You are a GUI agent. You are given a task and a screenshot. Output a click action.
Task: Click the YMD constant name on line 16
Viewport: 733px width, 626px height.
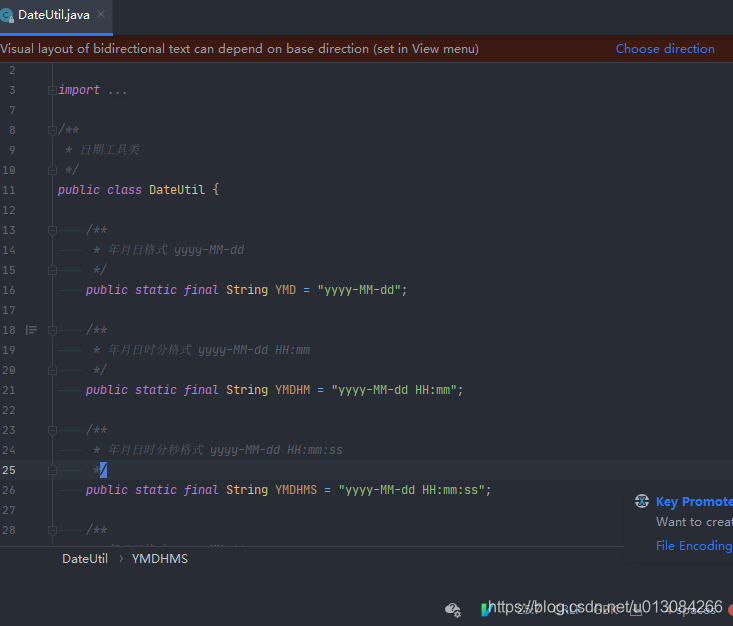285,290
